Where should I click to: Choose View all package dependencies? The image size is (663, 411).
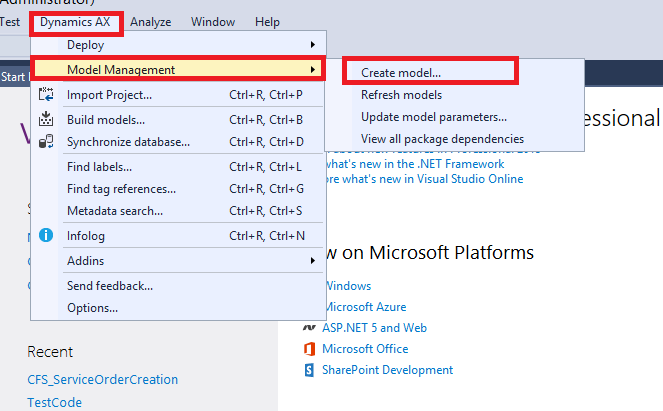click(442, 138)
